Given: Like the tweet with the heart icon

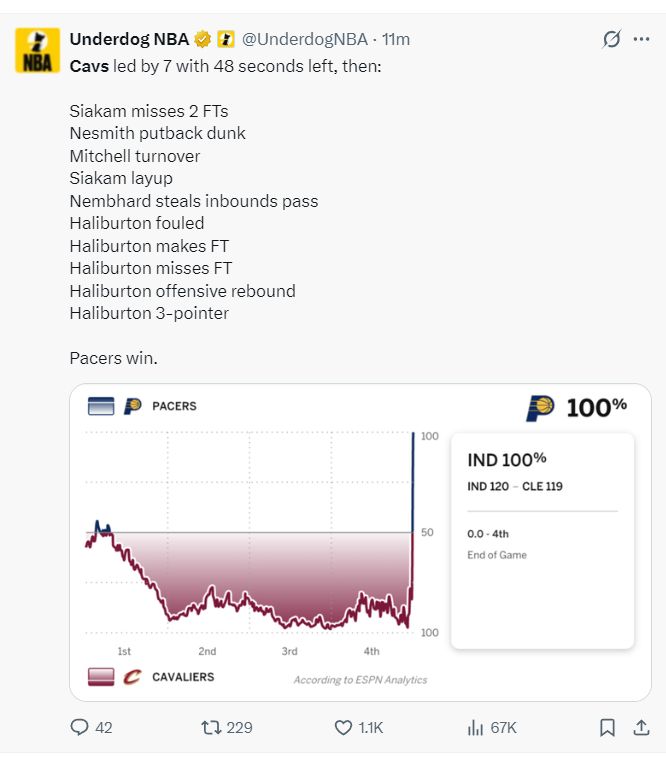Looking at the screenshot, I should click(x=344, y=727).
